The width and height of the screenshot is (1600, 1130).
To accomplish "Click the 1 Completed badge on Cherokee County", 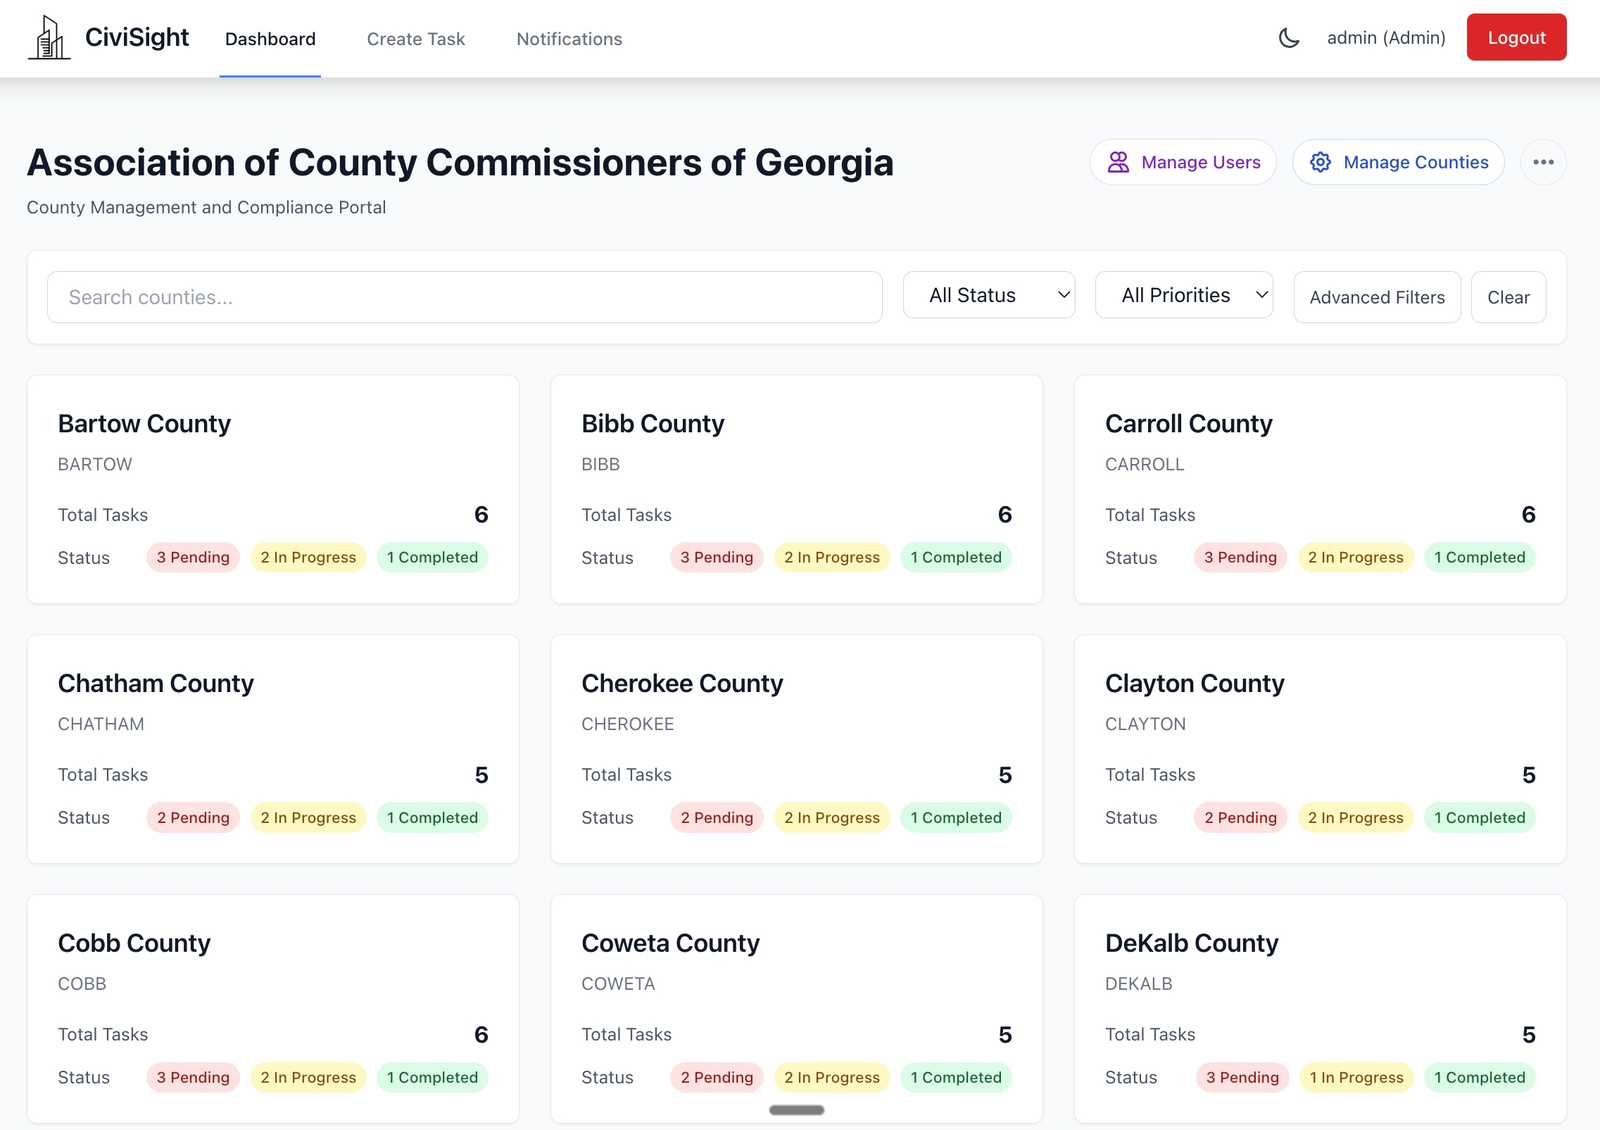I will pos(956,817).
